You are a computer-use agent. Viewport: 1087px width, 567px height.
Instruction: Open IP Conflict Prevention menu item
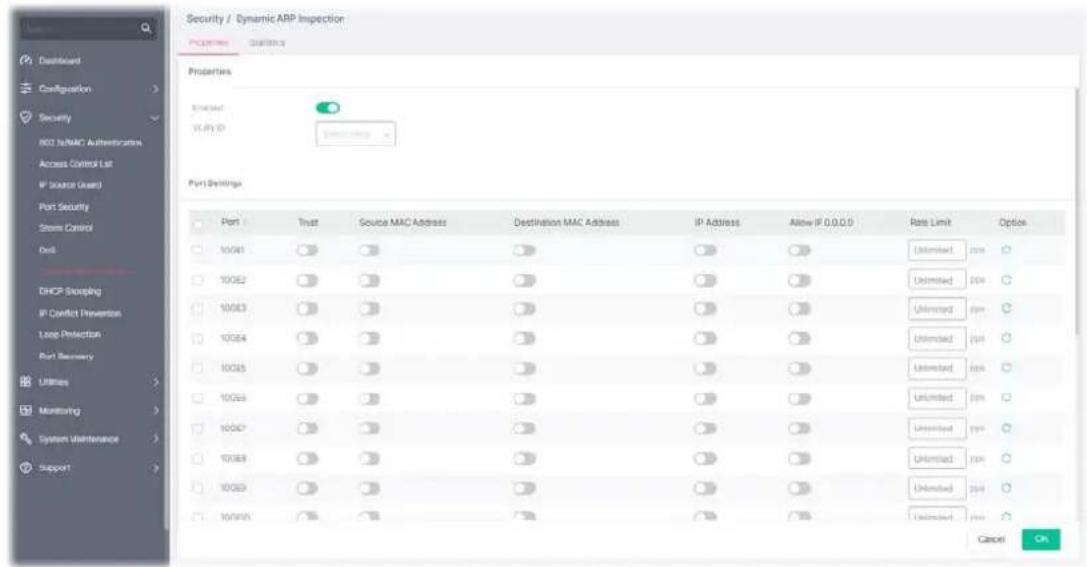click(x=80, y=313)
